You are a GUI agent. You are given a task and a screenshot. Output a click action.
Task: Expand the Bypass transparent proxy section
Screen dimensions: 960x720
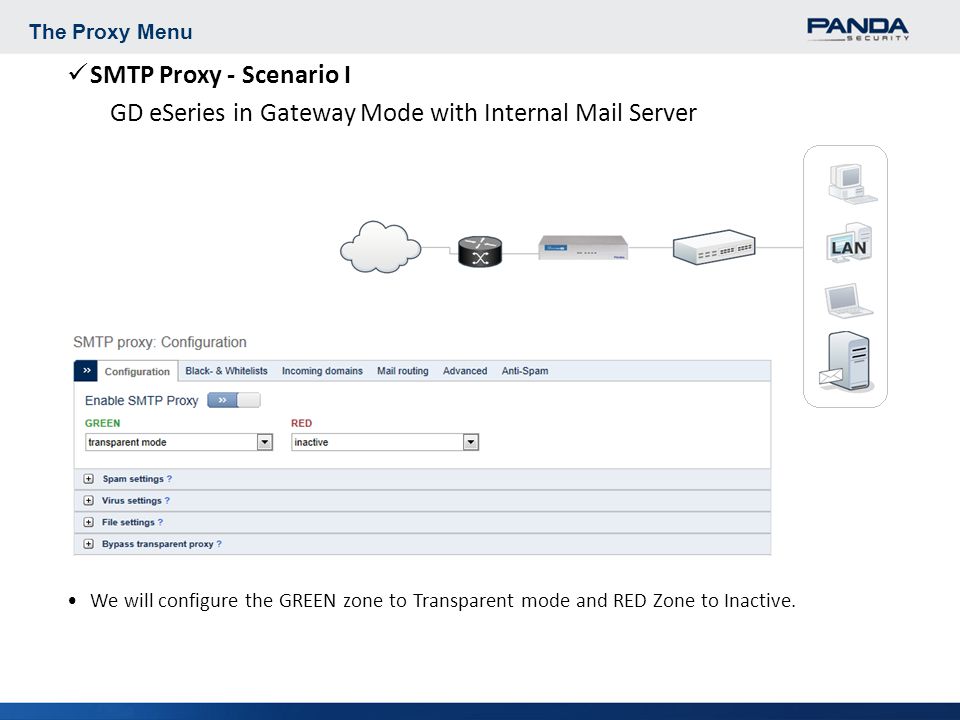[x=88, y=544]
